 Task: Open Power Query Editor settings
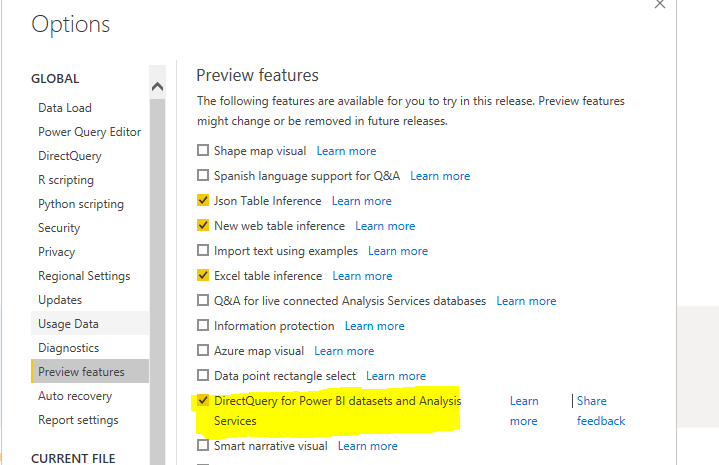click(x=89, y=132)
